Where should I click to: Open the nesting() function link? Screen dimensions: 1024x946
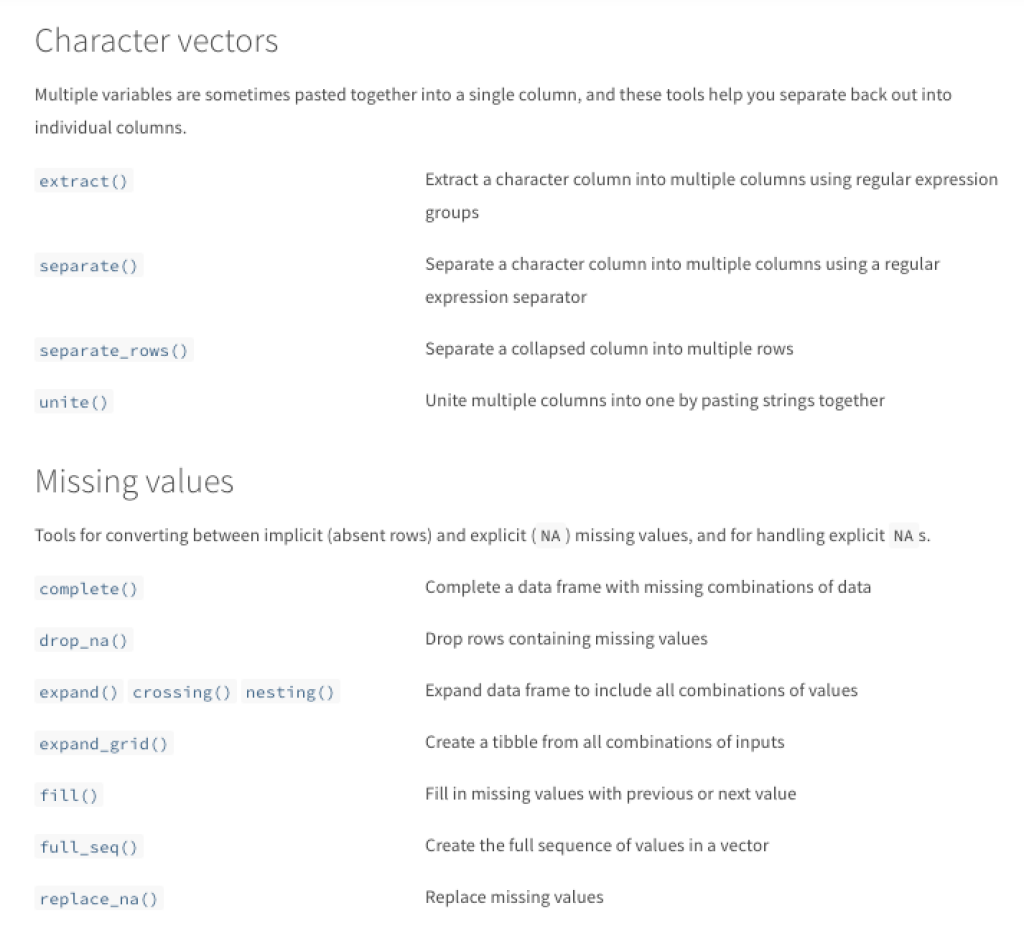[291, 692]
